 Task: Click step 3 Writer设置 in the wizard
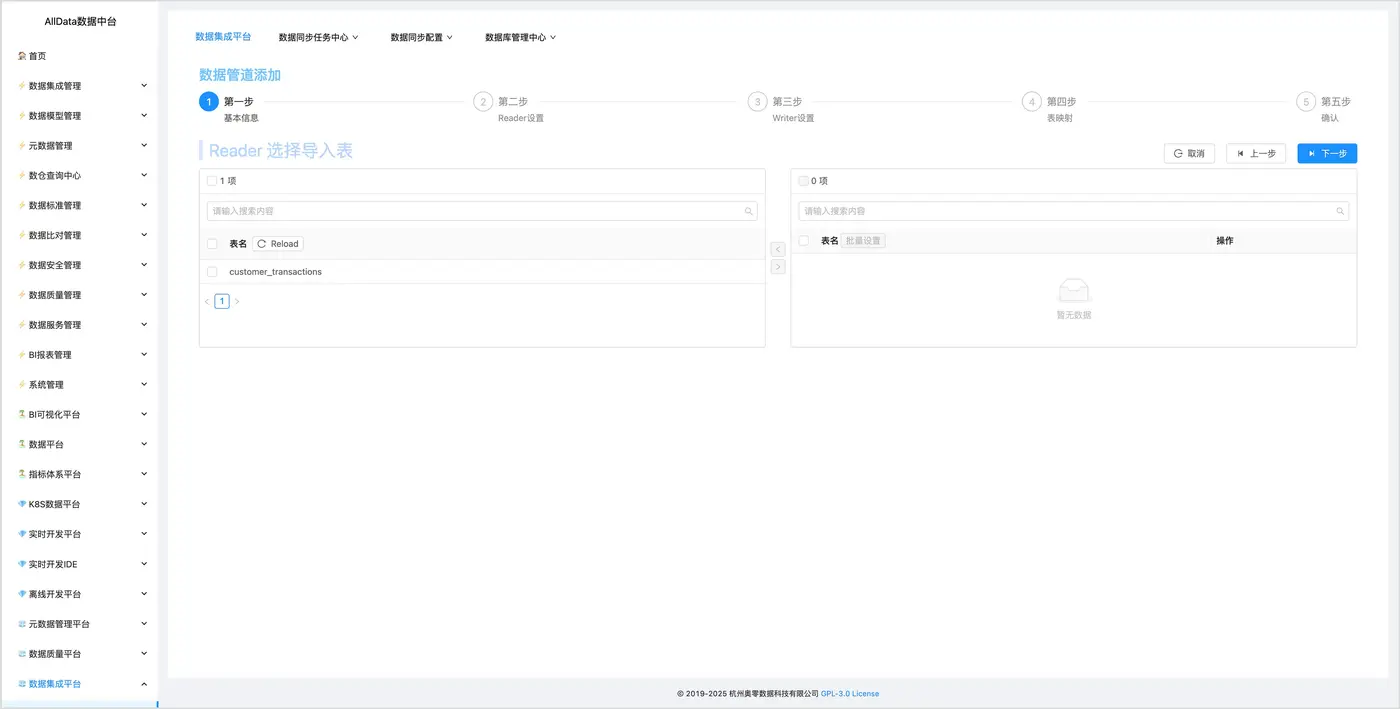782,109
